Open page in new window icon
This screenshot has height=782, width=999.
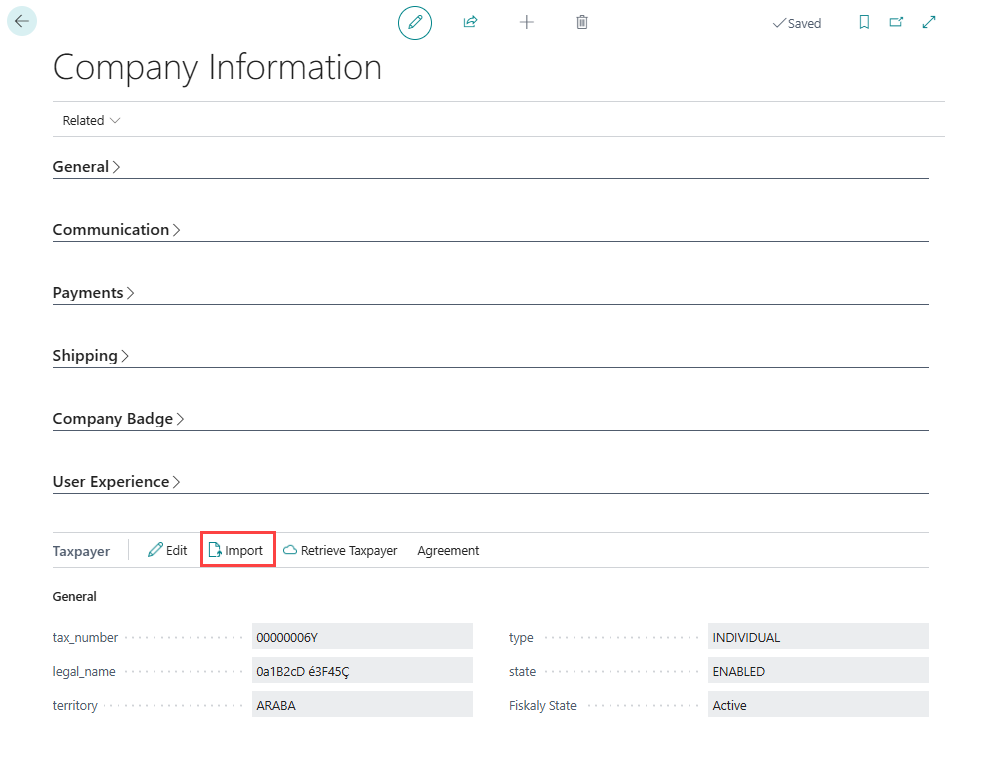pos(896,22)
